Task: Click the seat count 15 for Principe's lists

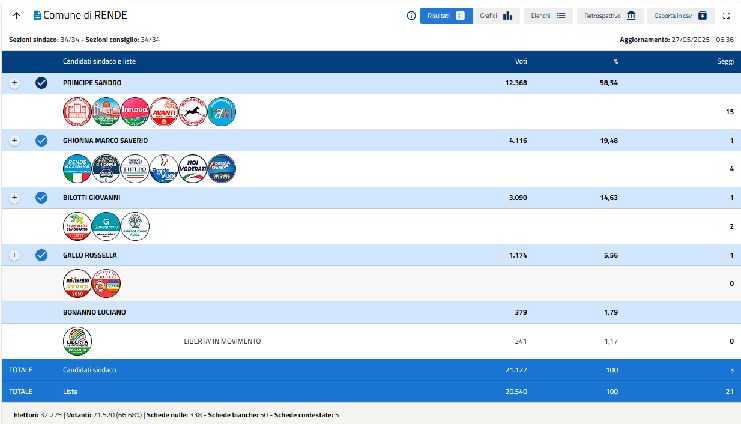Action: point(730,112)
